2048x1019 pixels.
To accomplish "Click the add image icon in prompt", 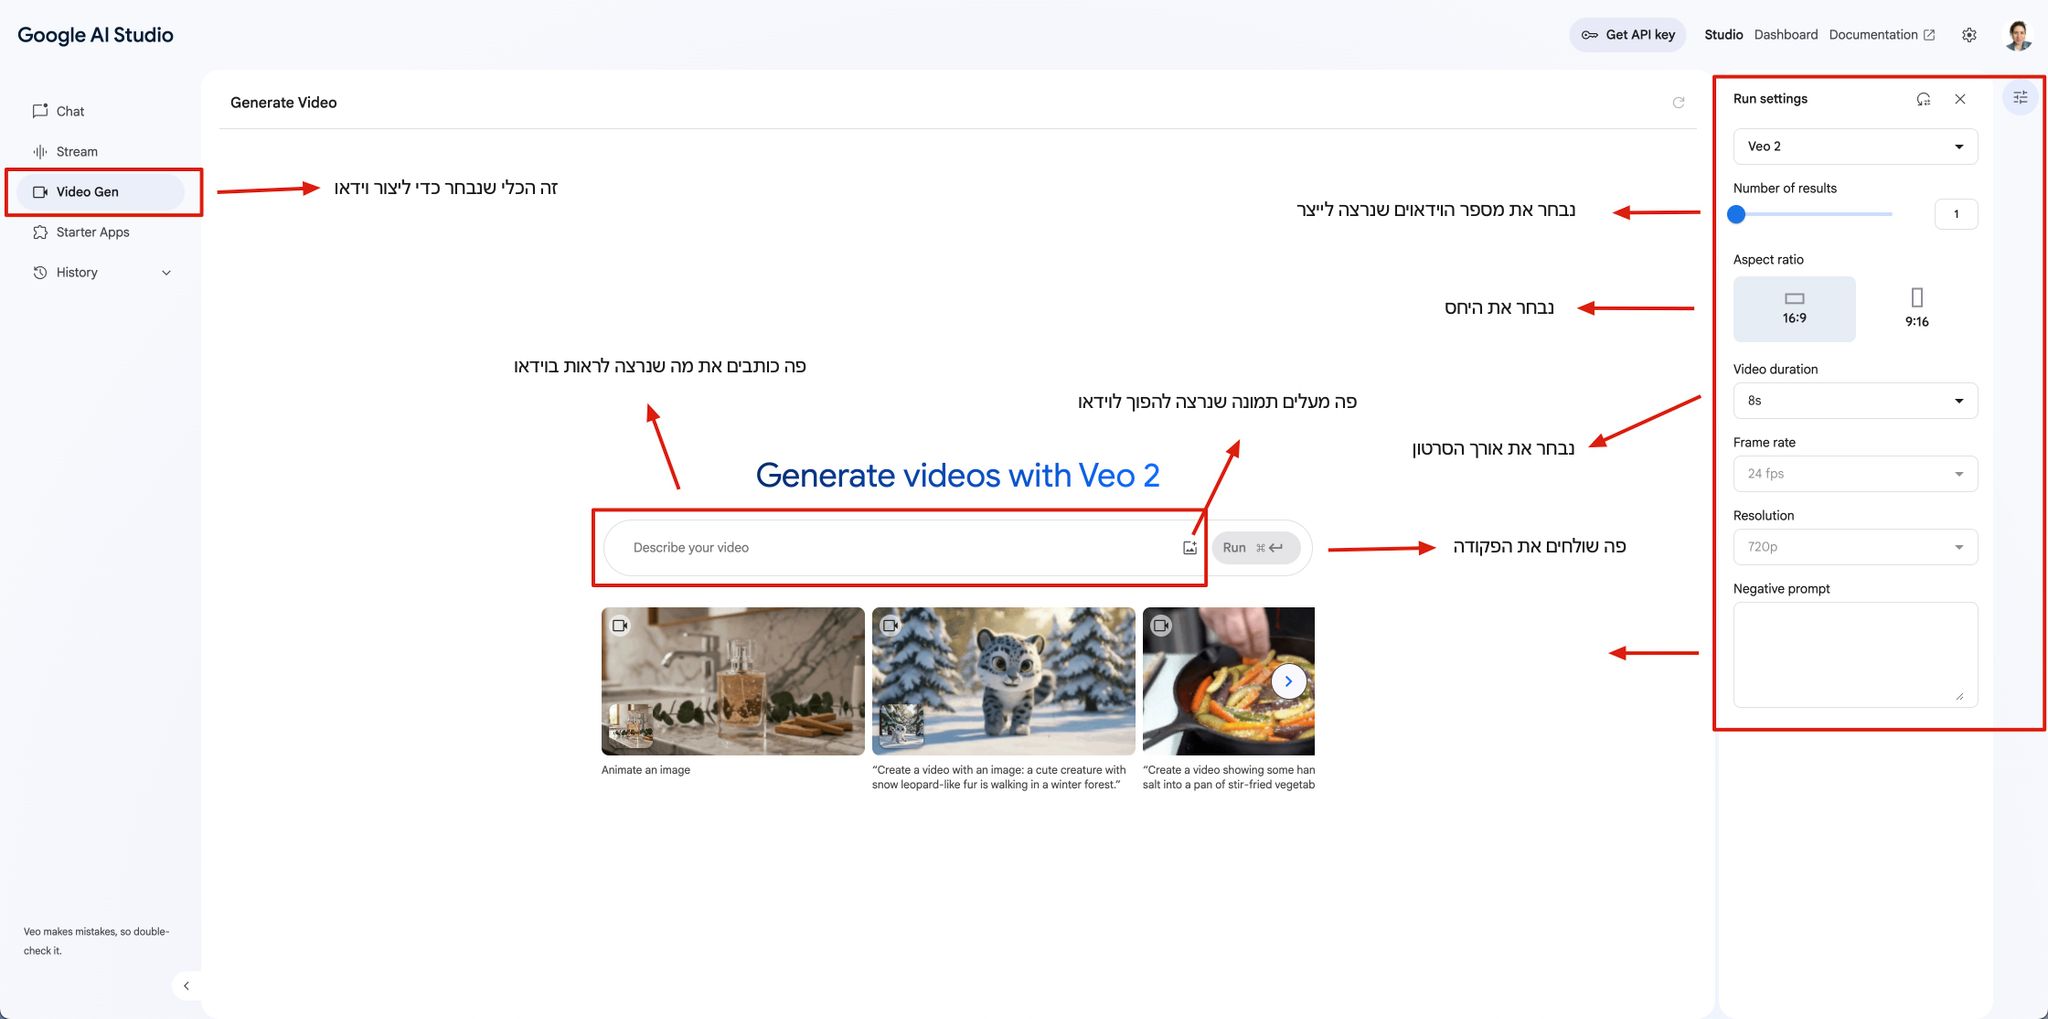I will point(1190,548).
